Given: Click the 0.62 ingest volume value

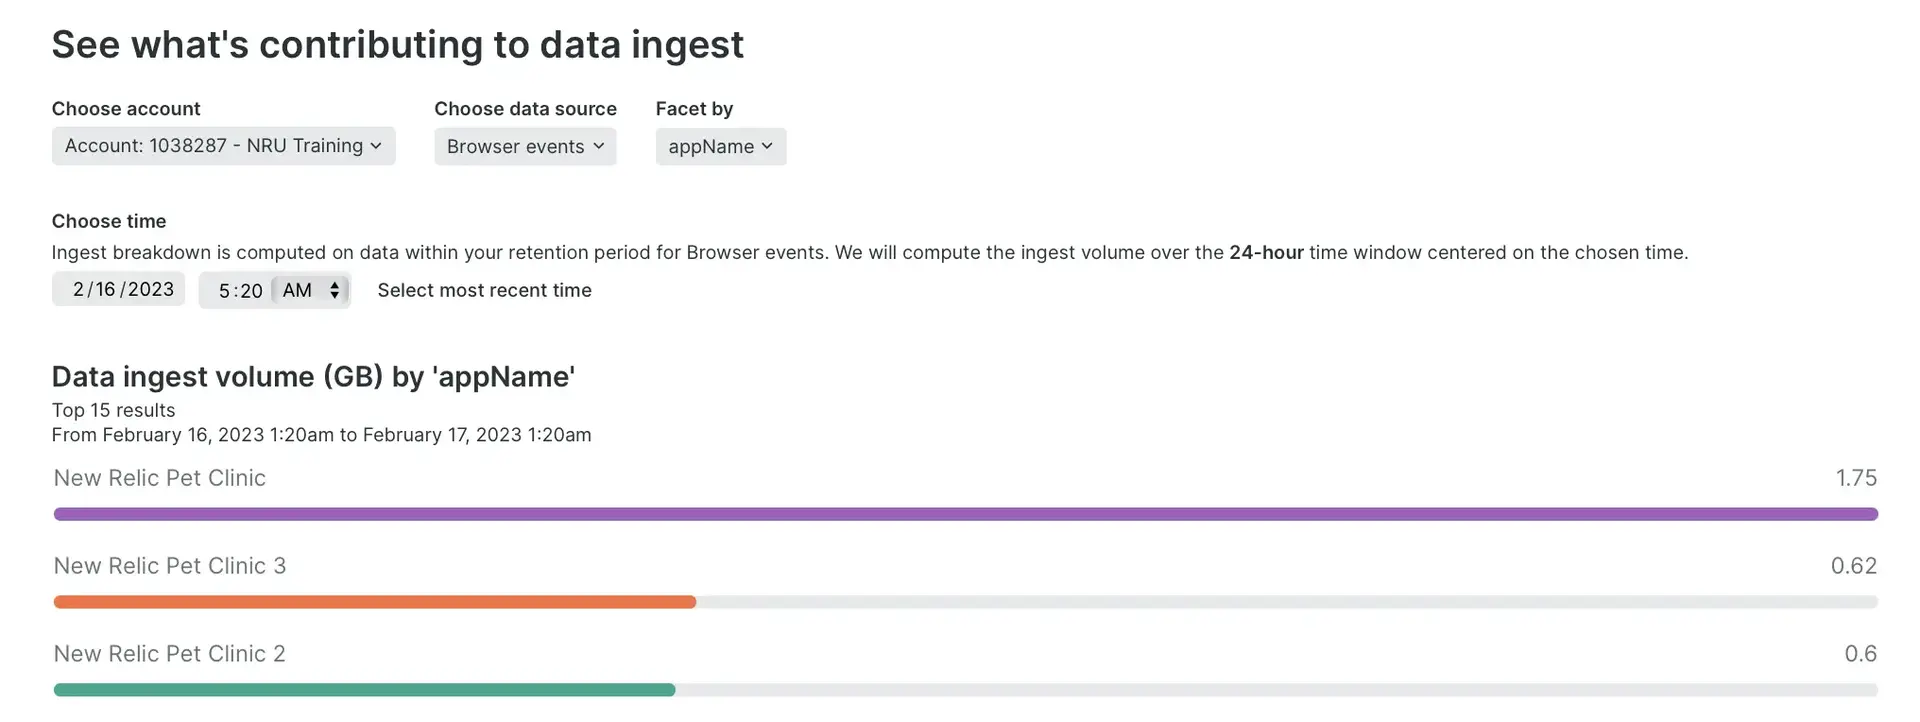Looking at the screenshot, I should pyautogui.click(x=1853, y=566).
